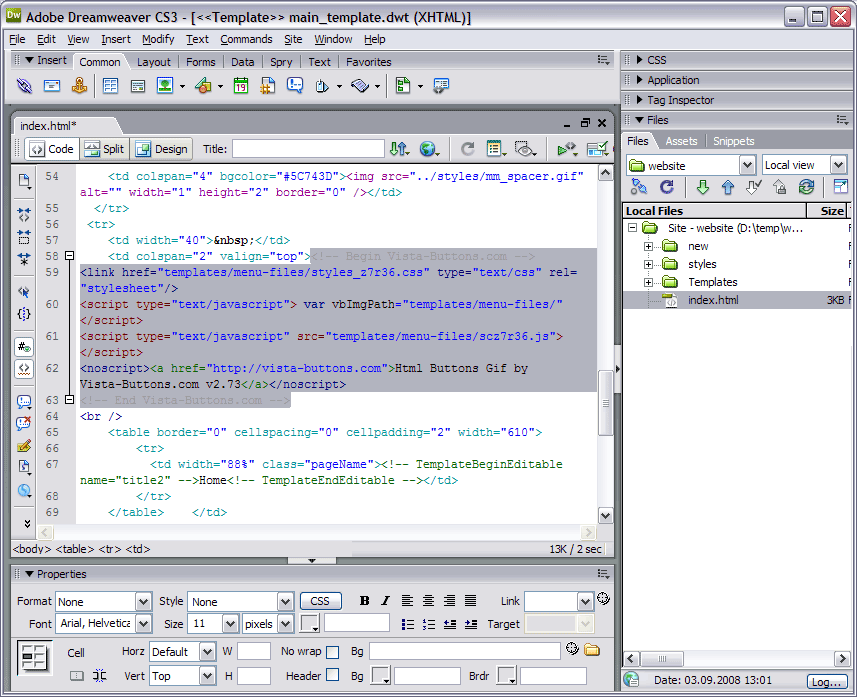The image size is (857, 697).
Task: Open View Options icon in document toolbar
Action: pos(495,149)
